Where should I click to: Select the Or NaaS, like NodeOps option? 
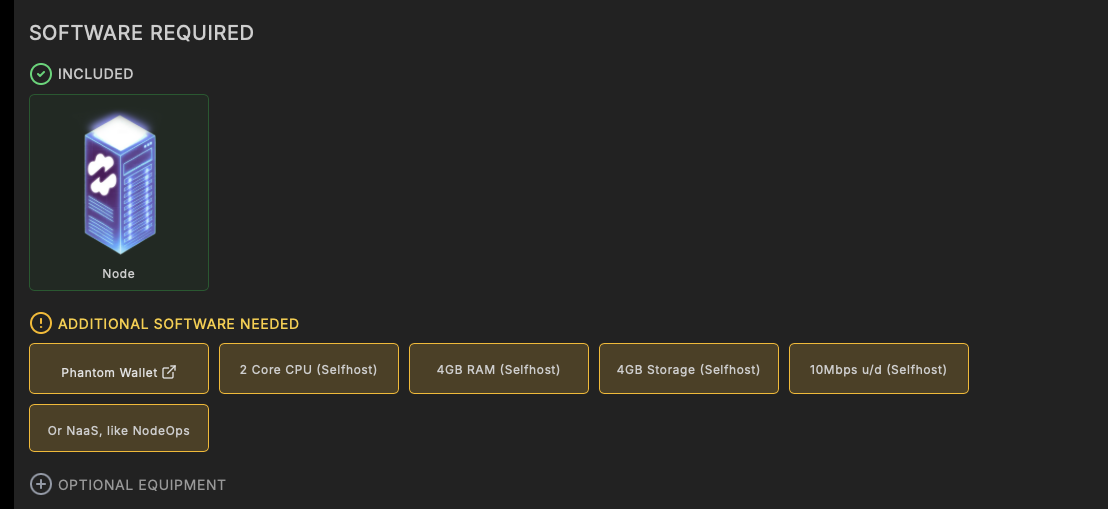(x=119, y=431)
